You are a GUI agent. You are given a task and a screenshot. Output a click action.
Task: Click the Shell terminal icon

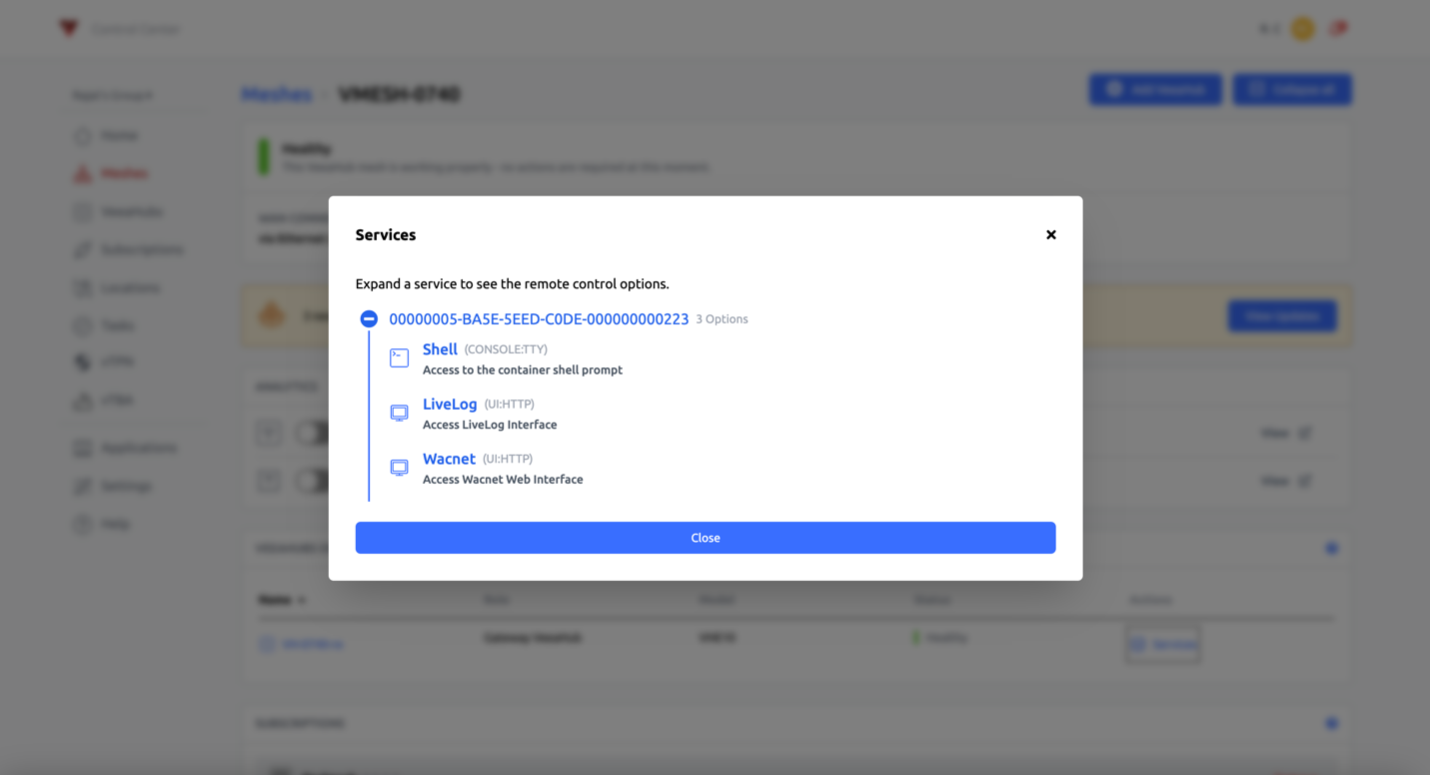pyautogui.click(x=399, y=358)
